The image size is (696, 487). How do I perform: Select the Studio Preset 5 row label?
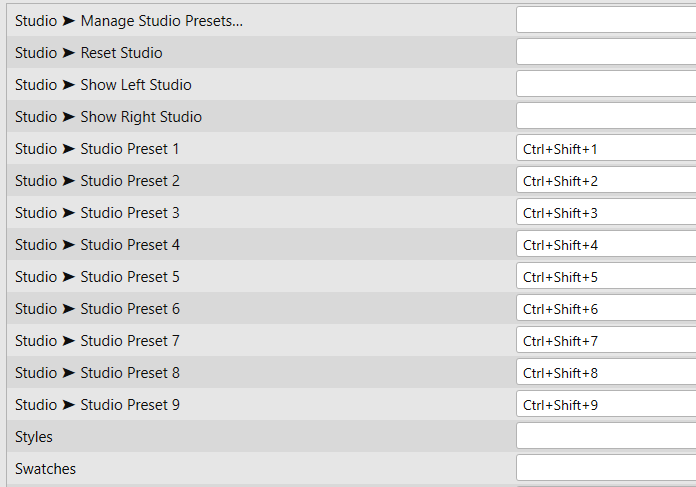tap(97, 277)
